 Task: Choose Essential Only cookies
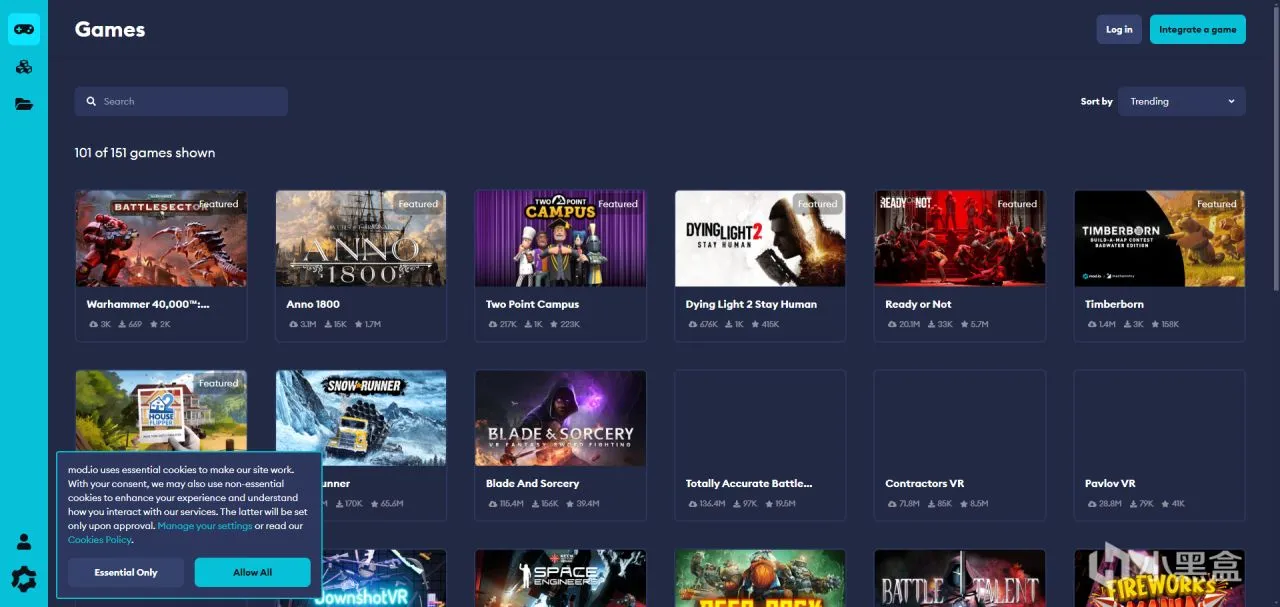126,572
